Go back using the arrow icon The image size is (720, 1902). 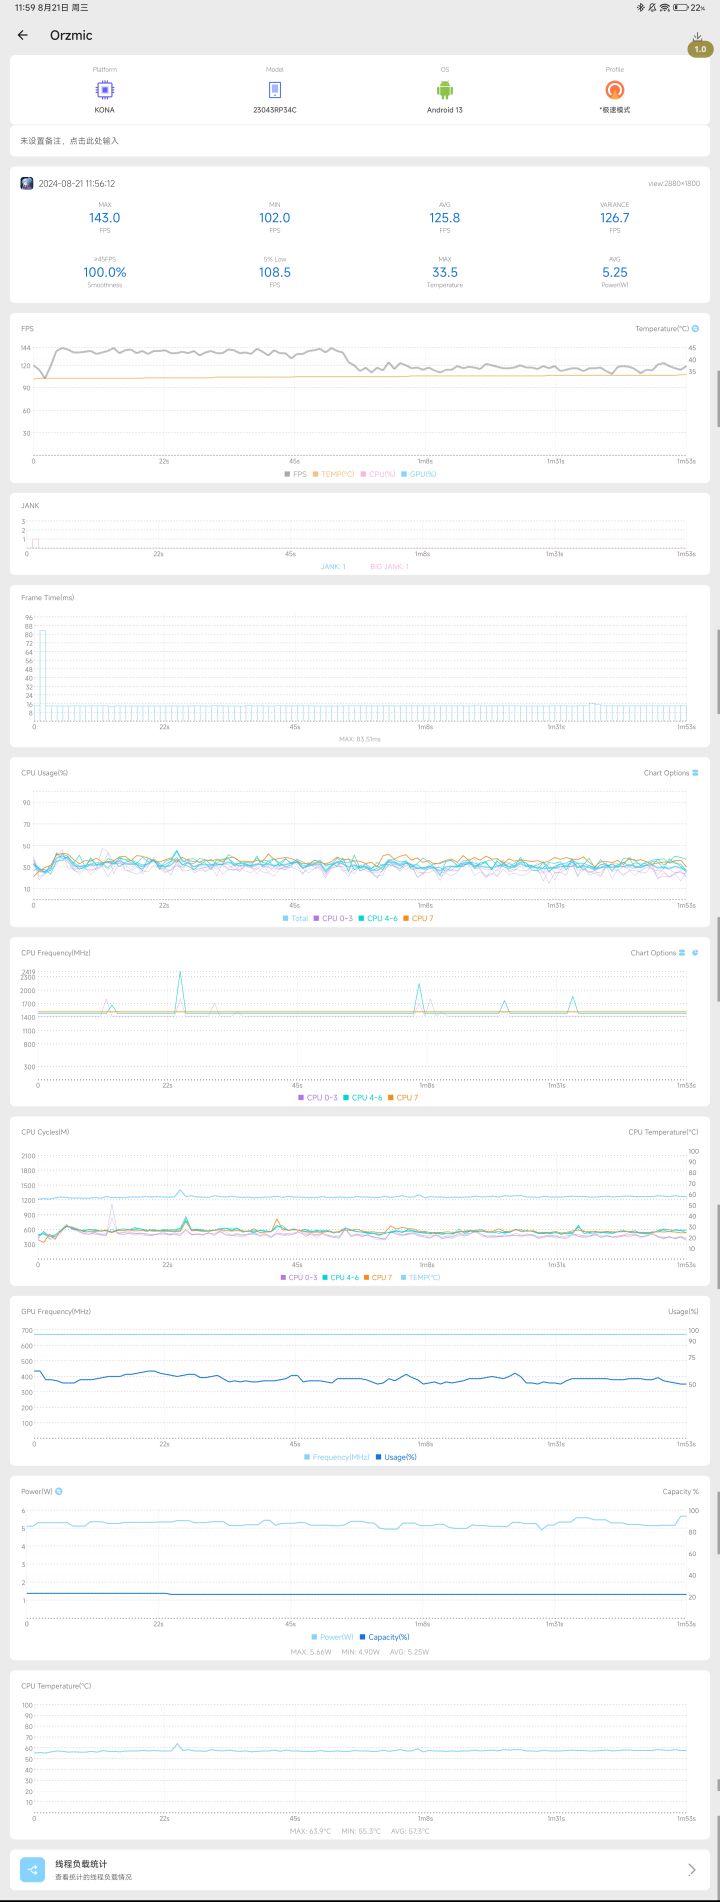23,35
